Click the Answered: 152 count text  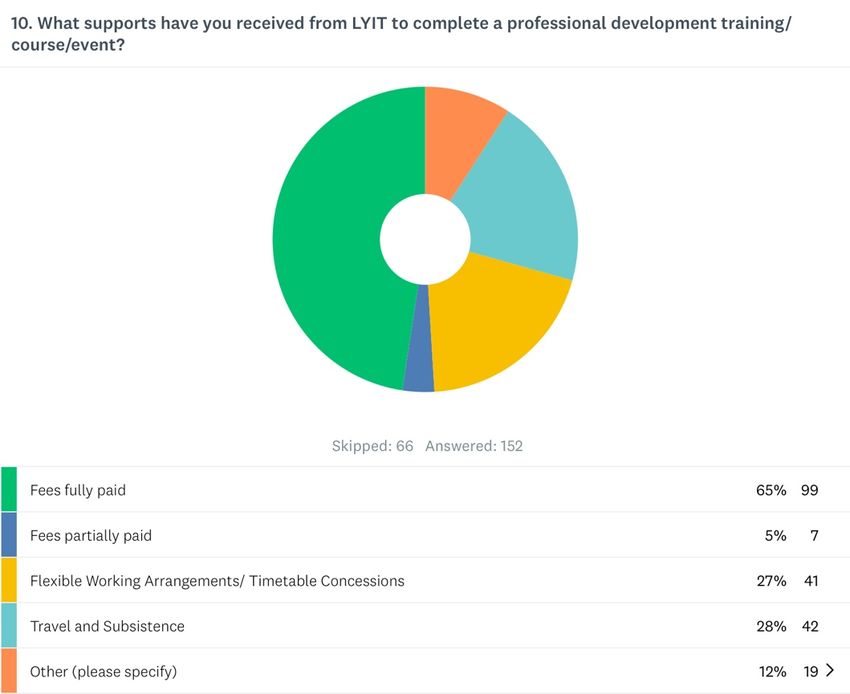pyautogui.click(x=474, y=446)
